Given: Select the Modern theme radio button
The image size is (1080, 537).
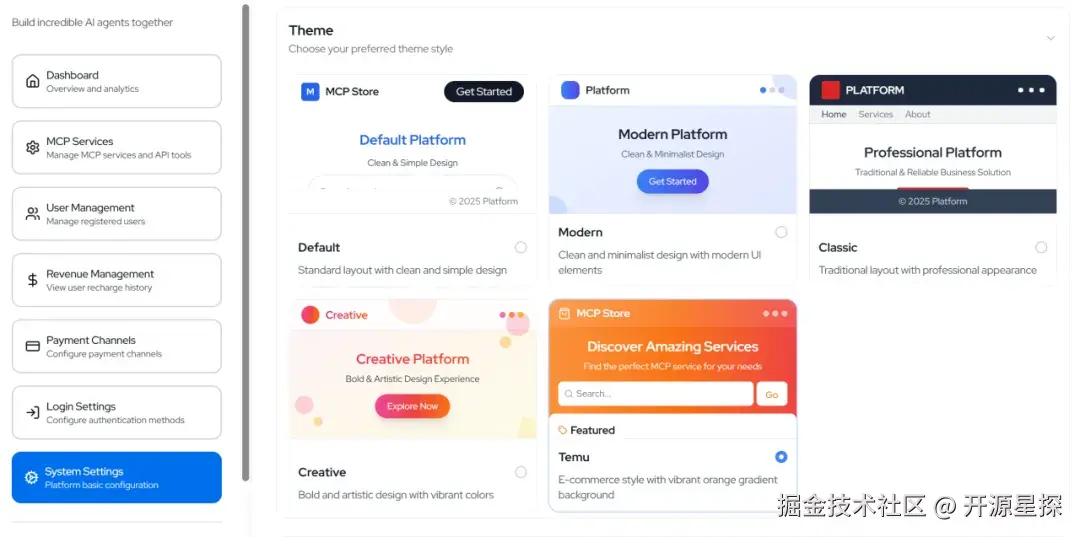Looking at the screenshot, I should pos(781,232).
